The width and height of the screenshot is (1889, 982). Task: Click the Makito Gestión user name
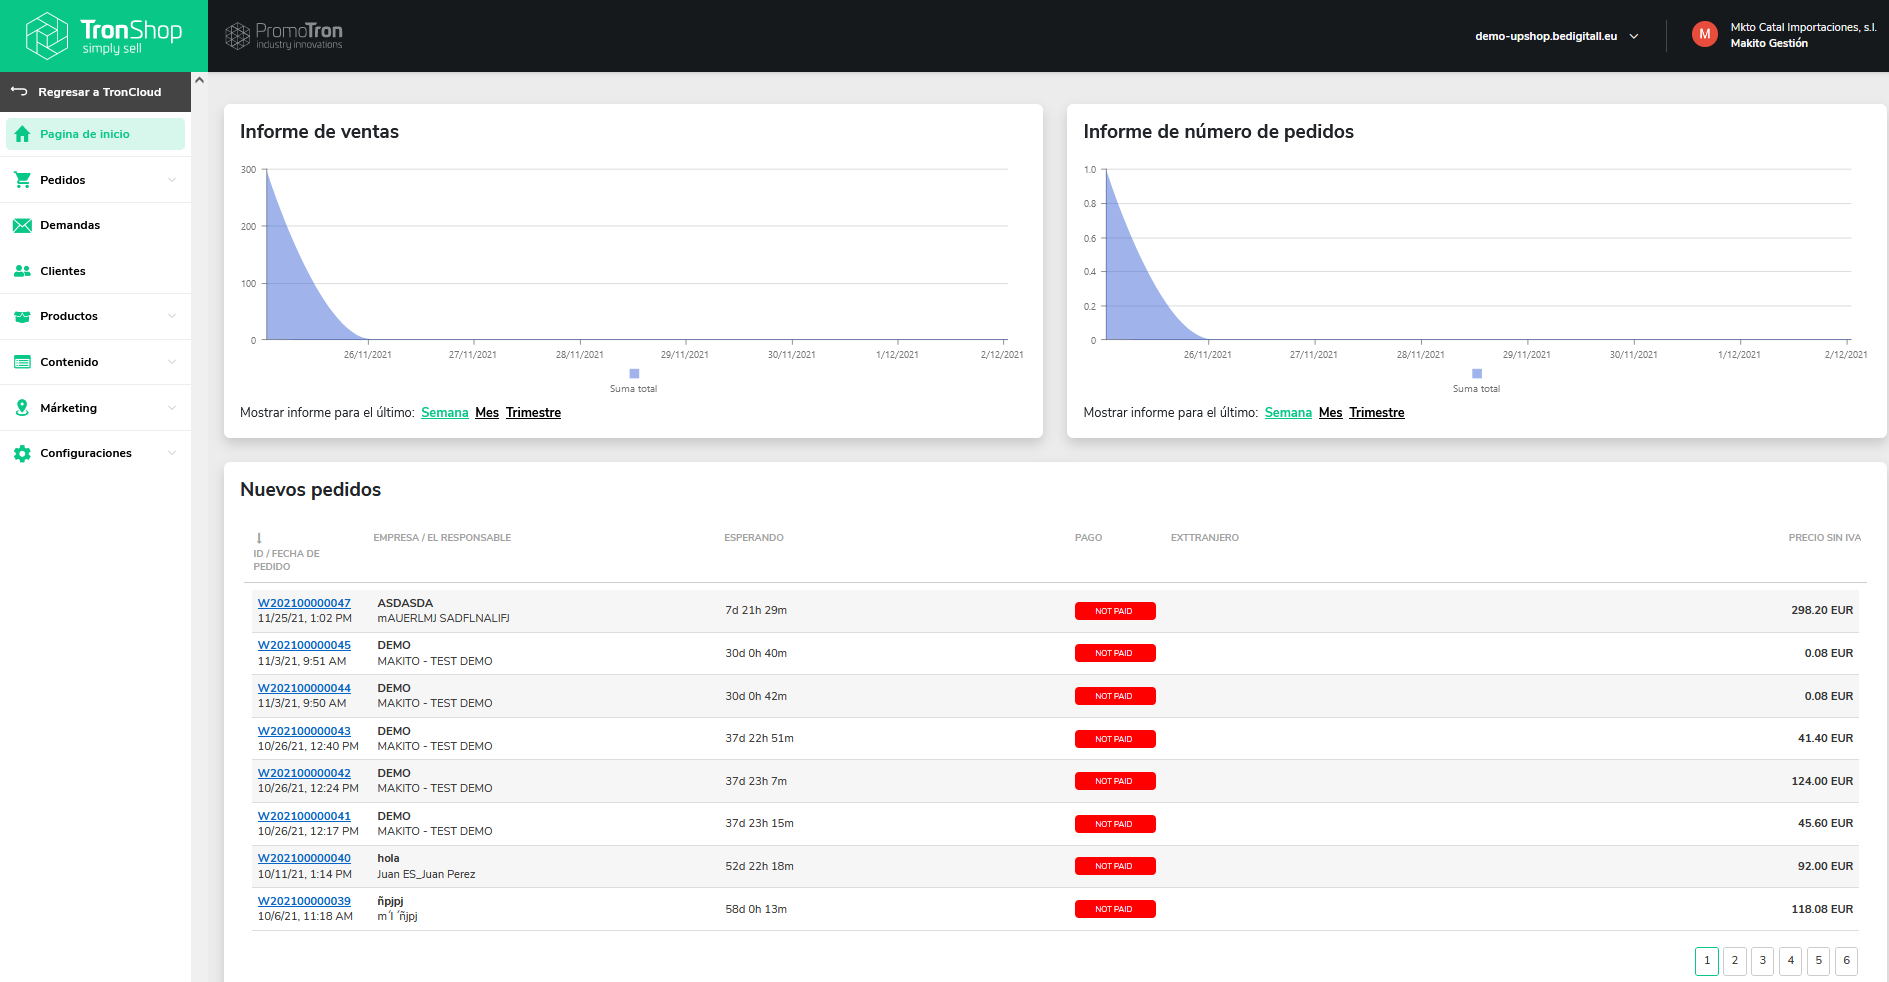click(x=1769, y=43)
